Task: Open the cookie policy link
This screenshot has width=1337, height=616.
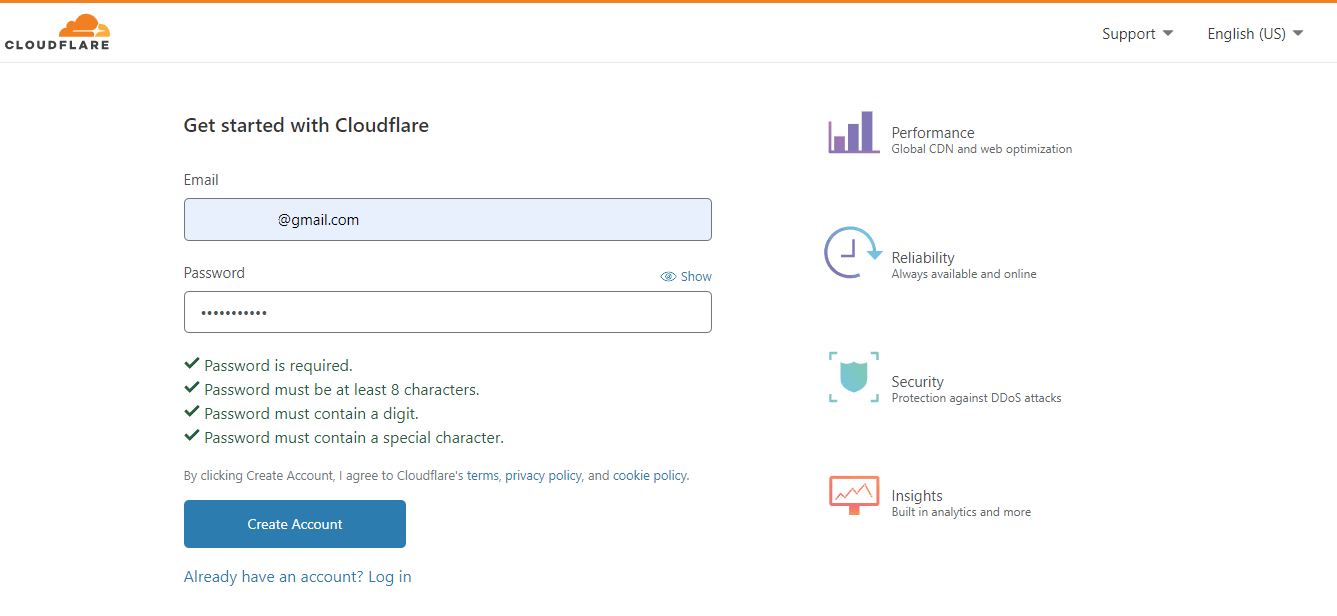Action: click(649, 476)
